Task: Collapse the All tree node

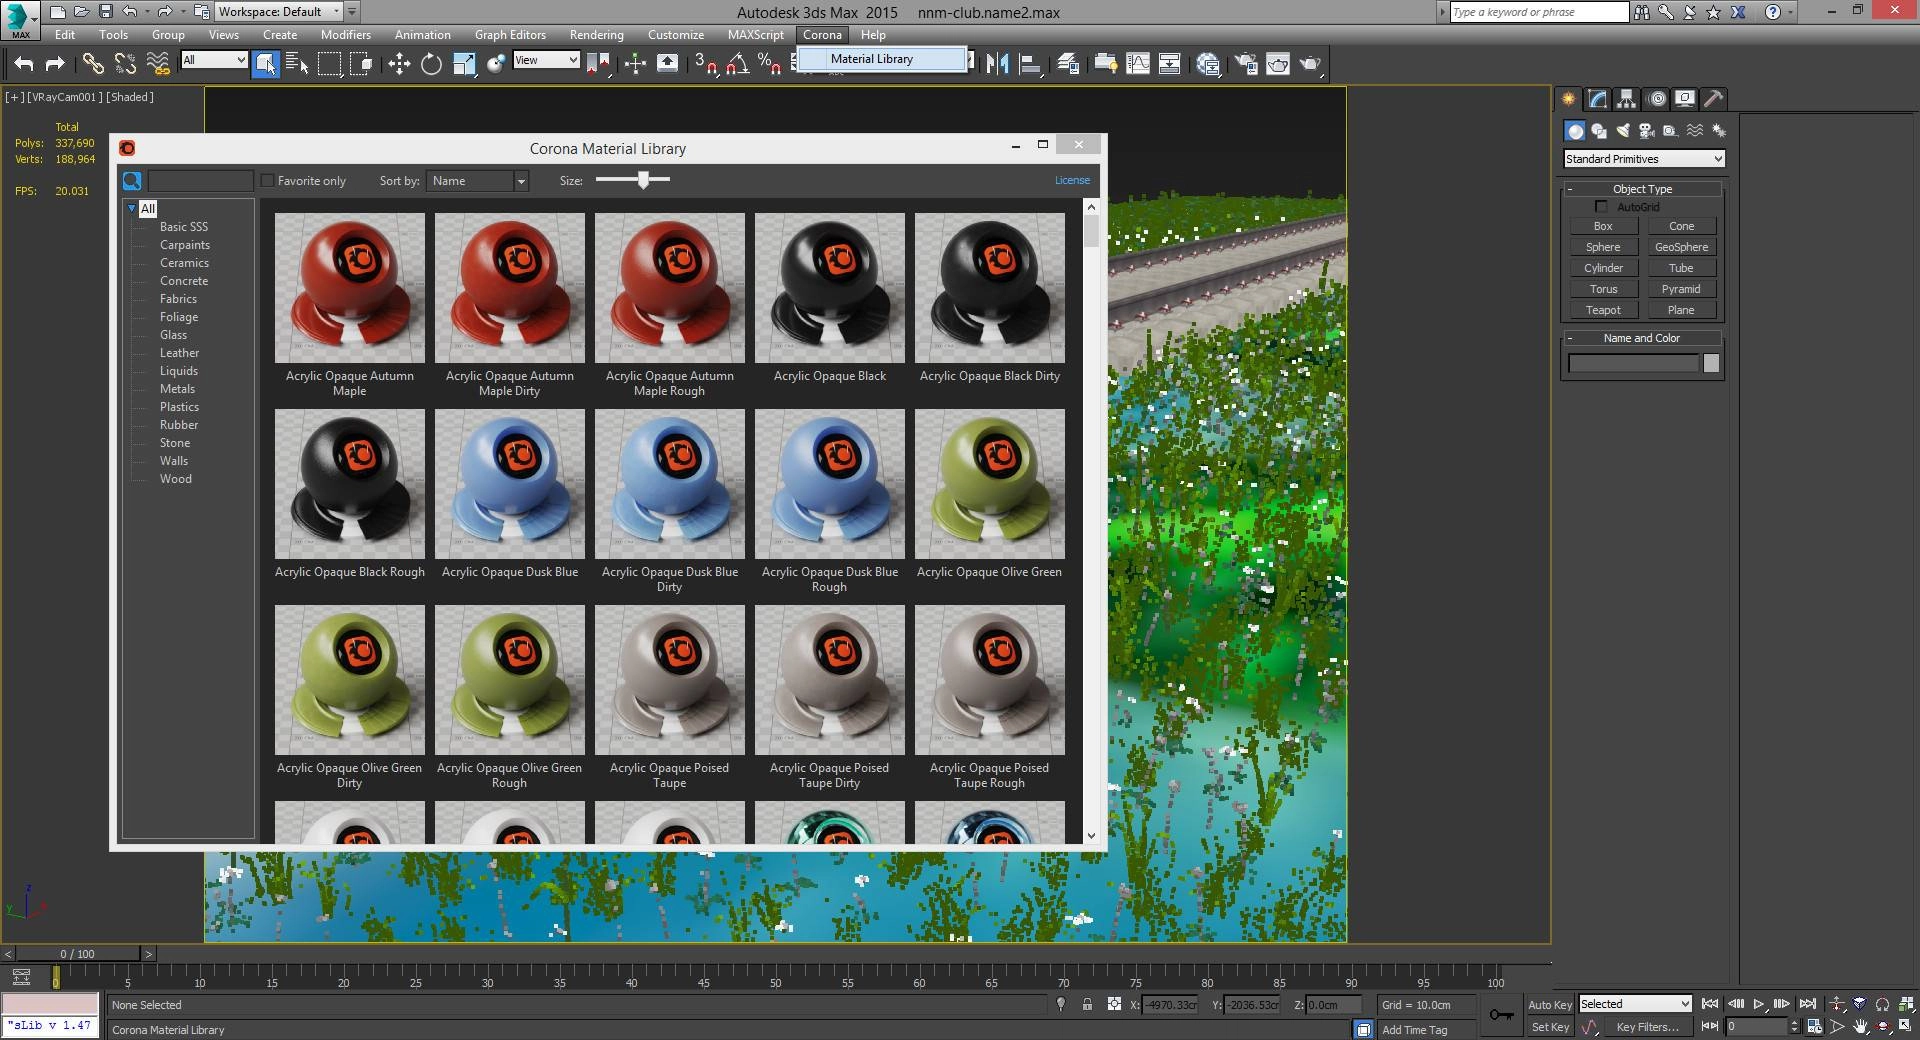Action: click(x=131, y=208)
